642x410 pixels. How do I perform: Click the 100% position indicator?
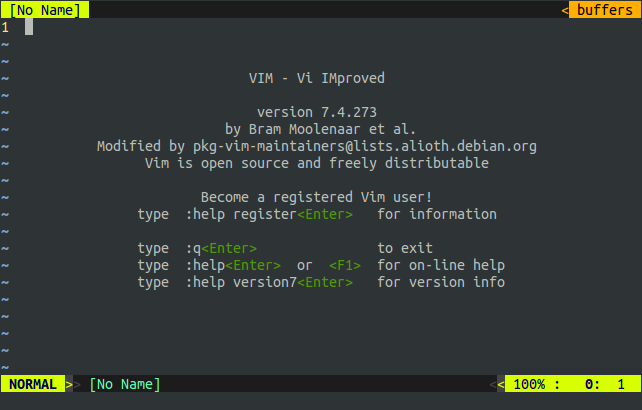point(529,384)
